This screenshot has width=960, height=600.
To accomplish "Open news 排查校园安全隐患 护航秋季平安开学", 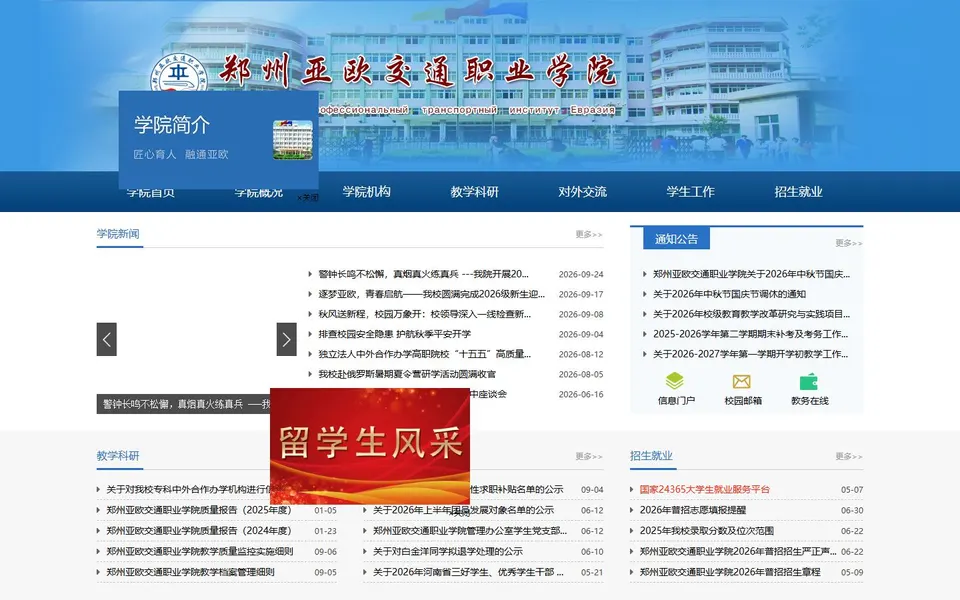I will [x=395, y=334].
